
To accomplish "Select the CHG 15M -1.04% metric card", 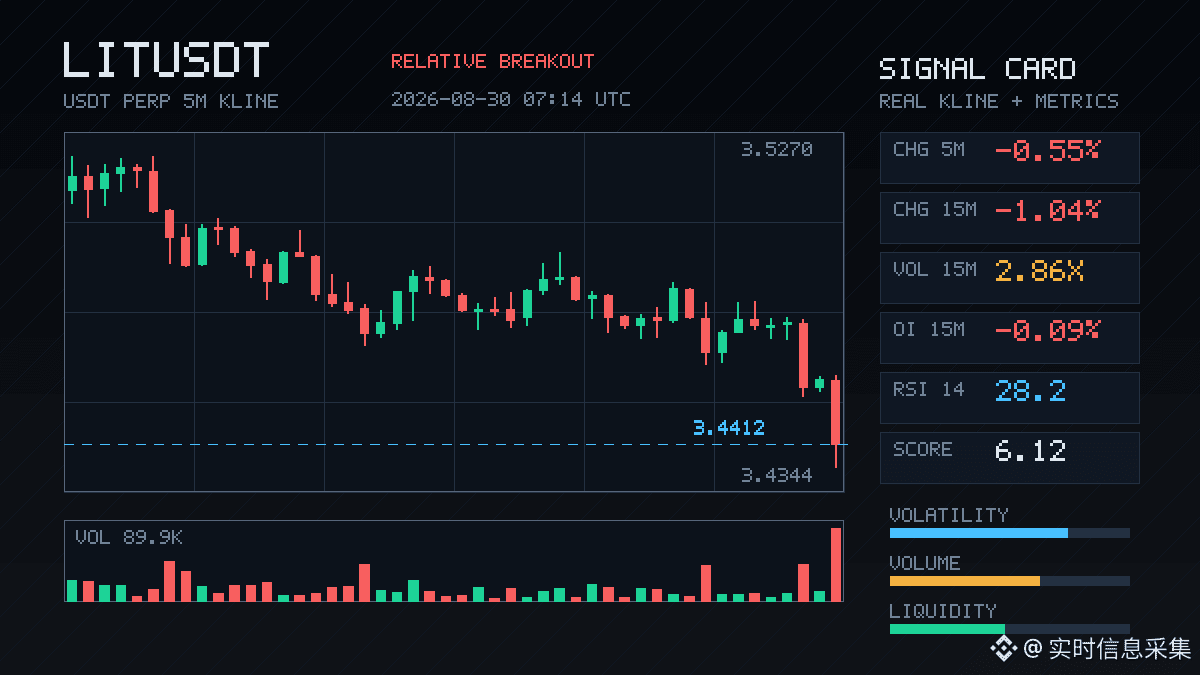I will pyautogui.click(x=1009, y=218).
